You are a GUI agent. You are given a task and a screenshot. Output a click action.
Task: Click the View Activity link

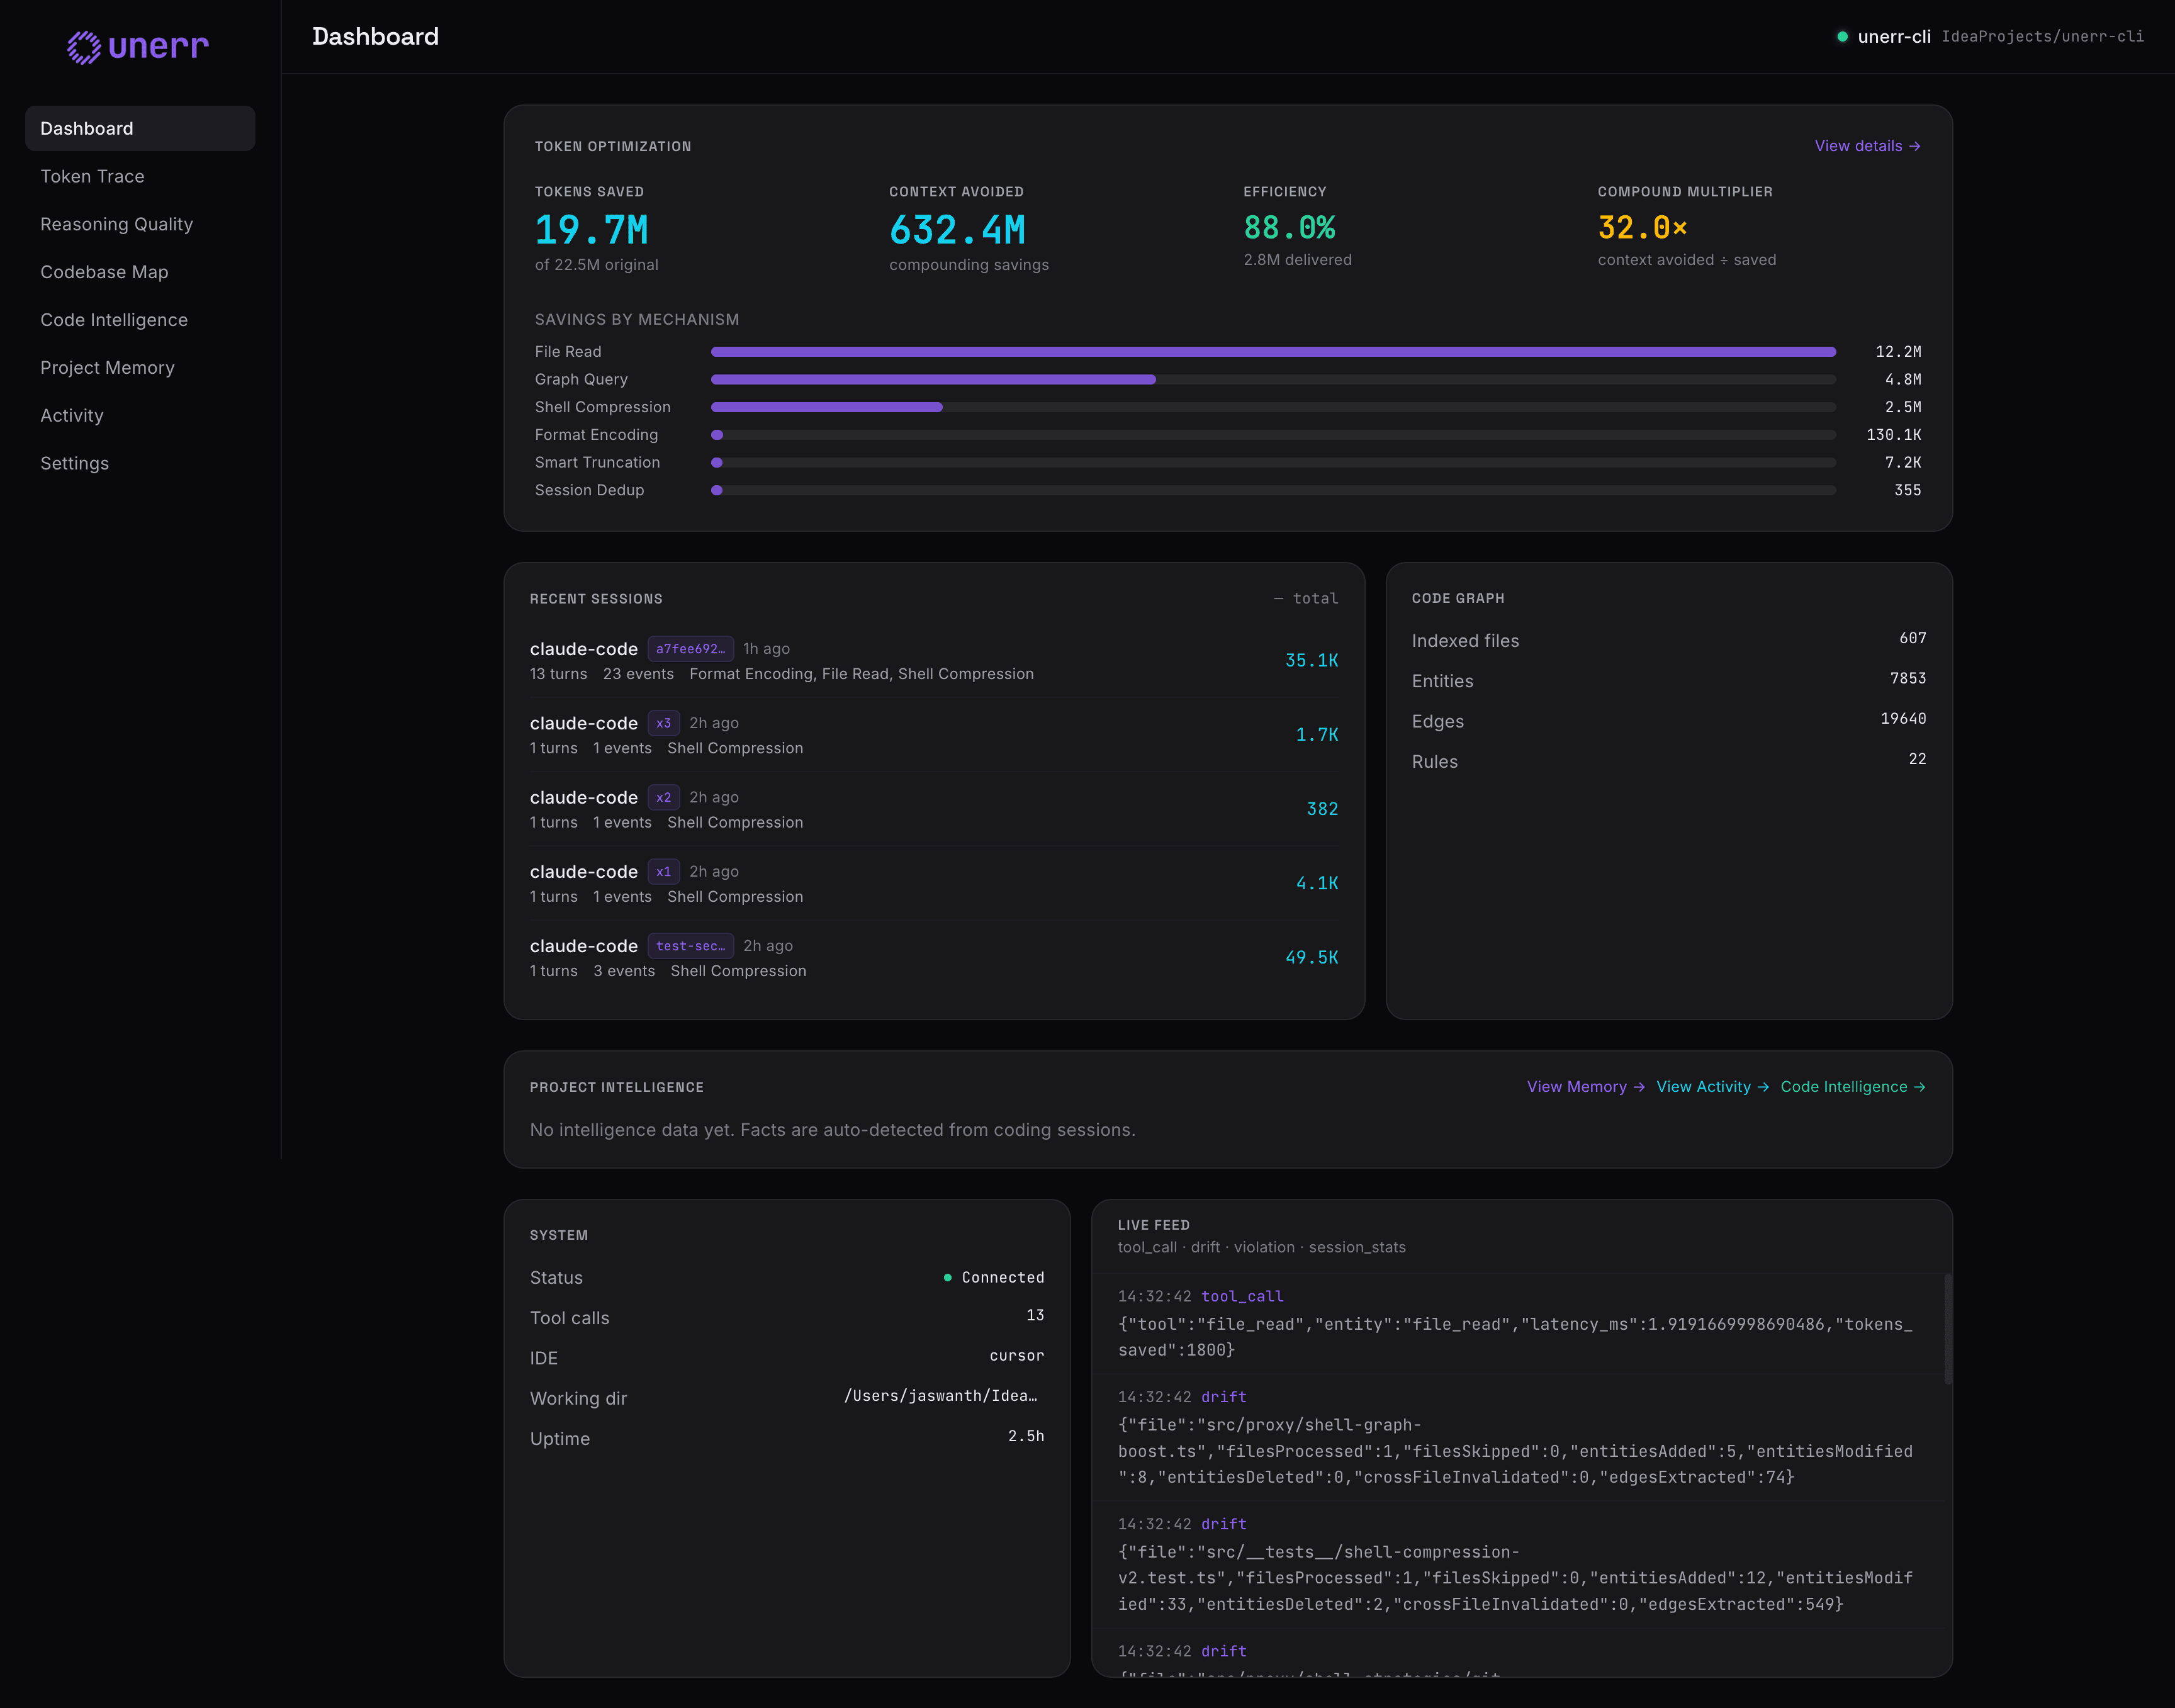click(1712, 1087)
